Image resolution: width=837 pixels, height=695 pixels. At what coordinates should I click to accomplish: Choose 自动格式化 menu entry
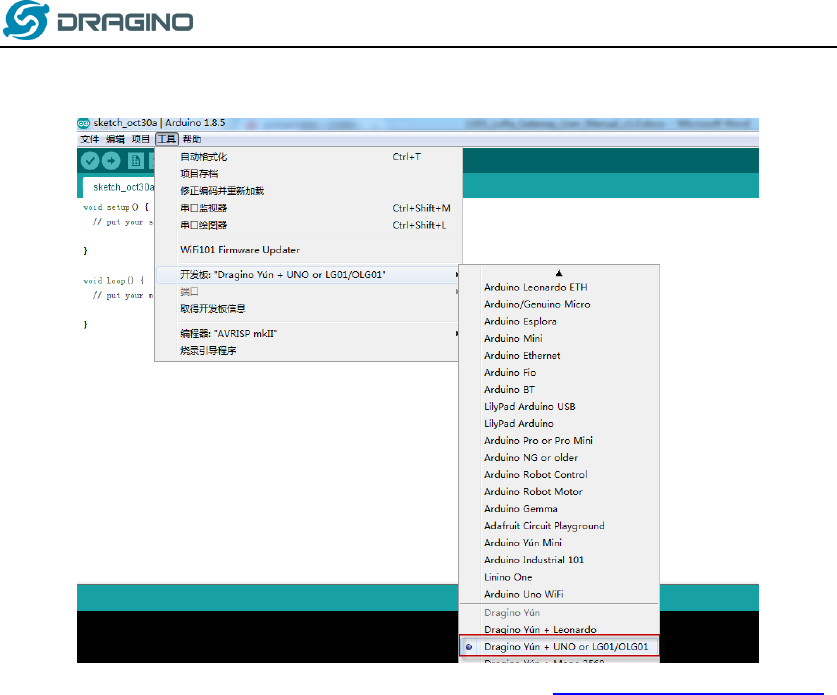(x=308, y=157)
